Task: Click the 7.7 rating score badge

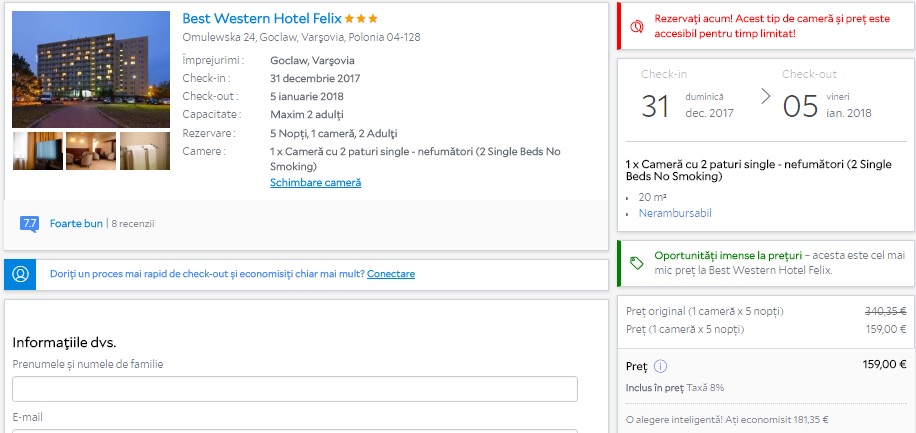Action: coord(30,223)
